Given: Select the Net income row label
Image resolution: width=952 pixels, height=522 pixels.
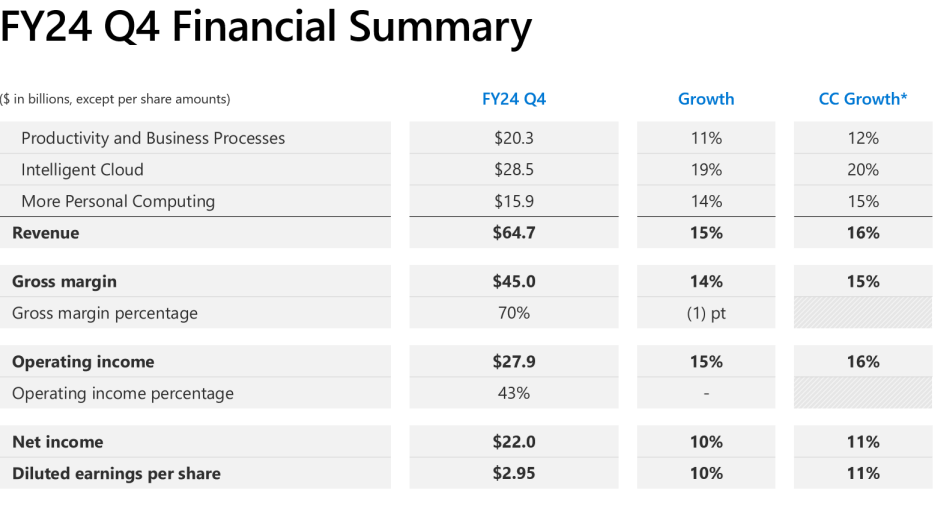Looking at the screenshot, I should click(58, 442).
